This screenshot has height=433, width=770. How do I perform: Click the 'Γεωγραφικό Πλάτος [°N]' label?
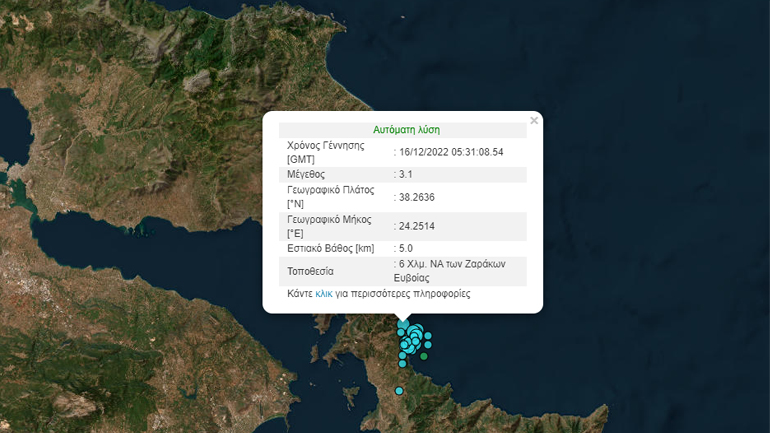pyautogui.click(x=330, y=196)
